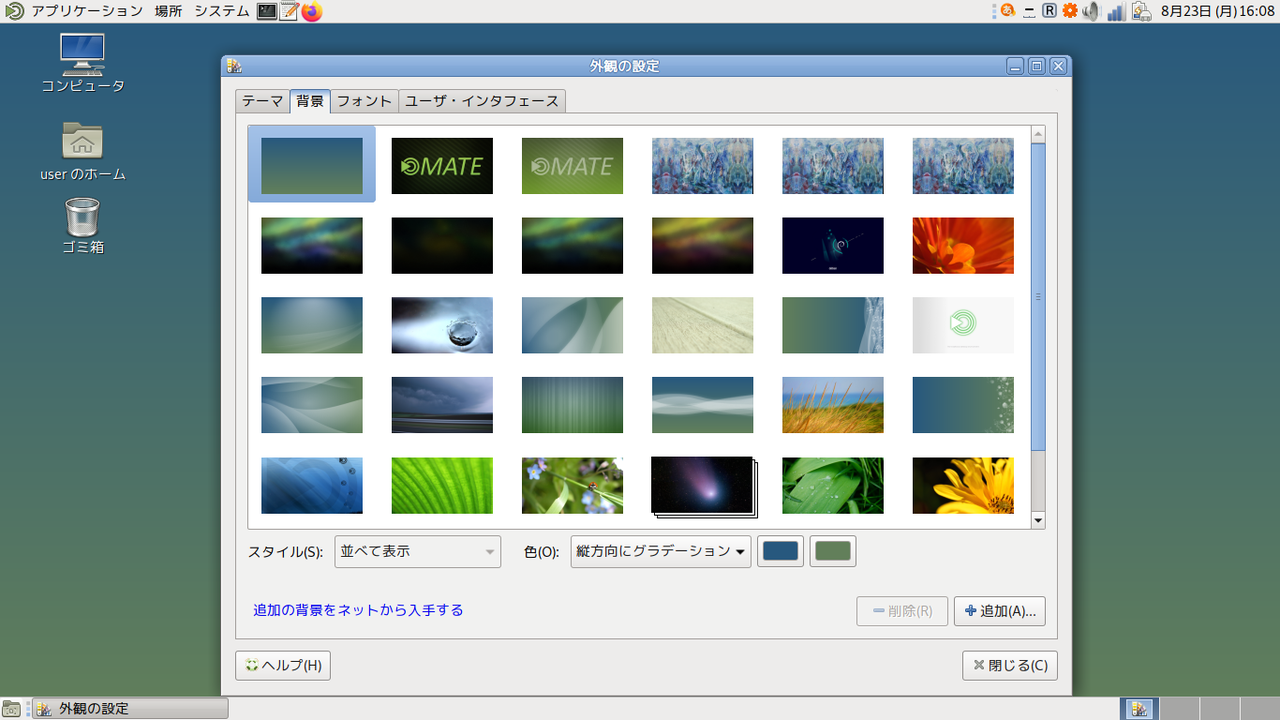Click the 追加(A)... button
The width and height of the screenshot is (1280, 720).
point(1000,611)
